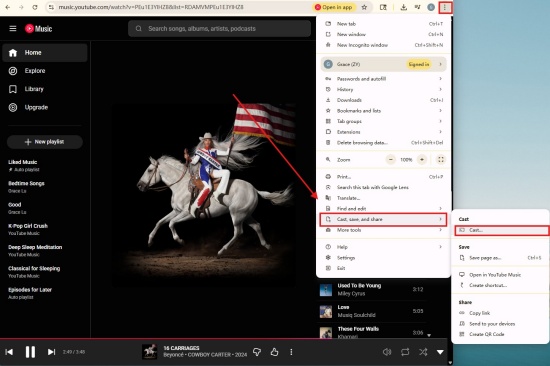Click the 16 CARRIAGES album thumbnail in player bar
550x366 pixels.
[x=149, y=352]
